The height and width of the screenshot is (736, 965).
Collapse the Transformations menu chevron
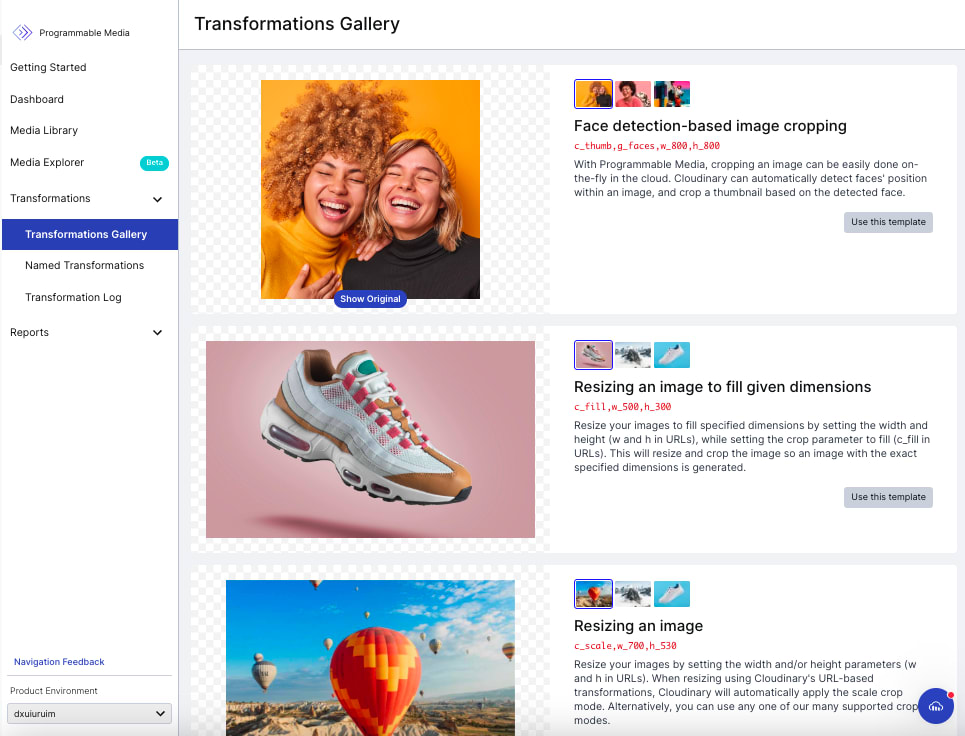pyautogui.click(x=158, y=199)
